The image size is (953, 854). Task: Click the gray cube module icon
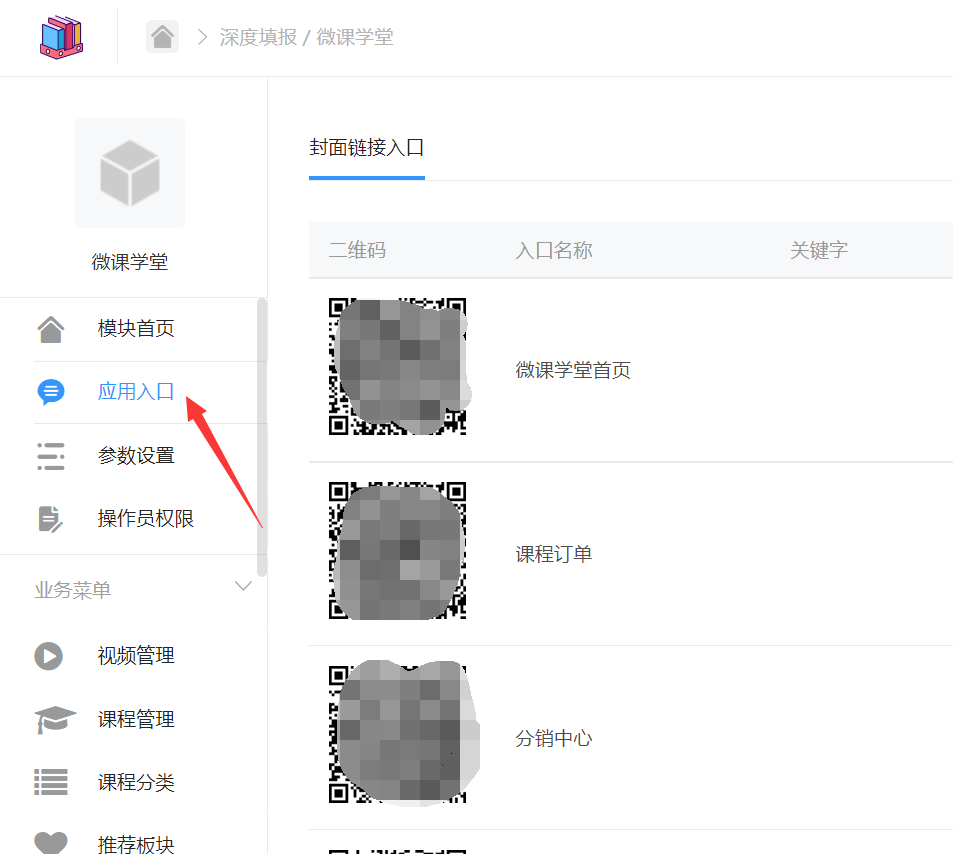coord(130,173)
